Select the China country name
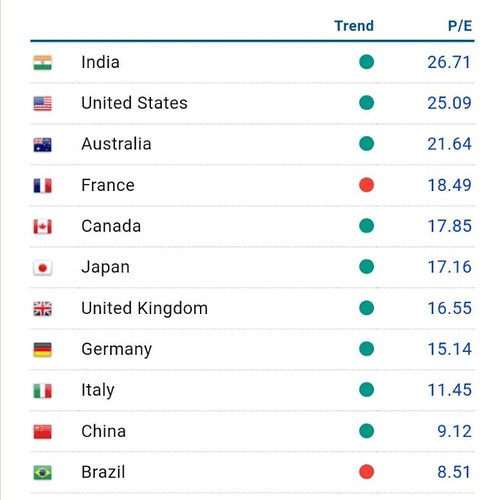502x500 pixels. (104, 431)
